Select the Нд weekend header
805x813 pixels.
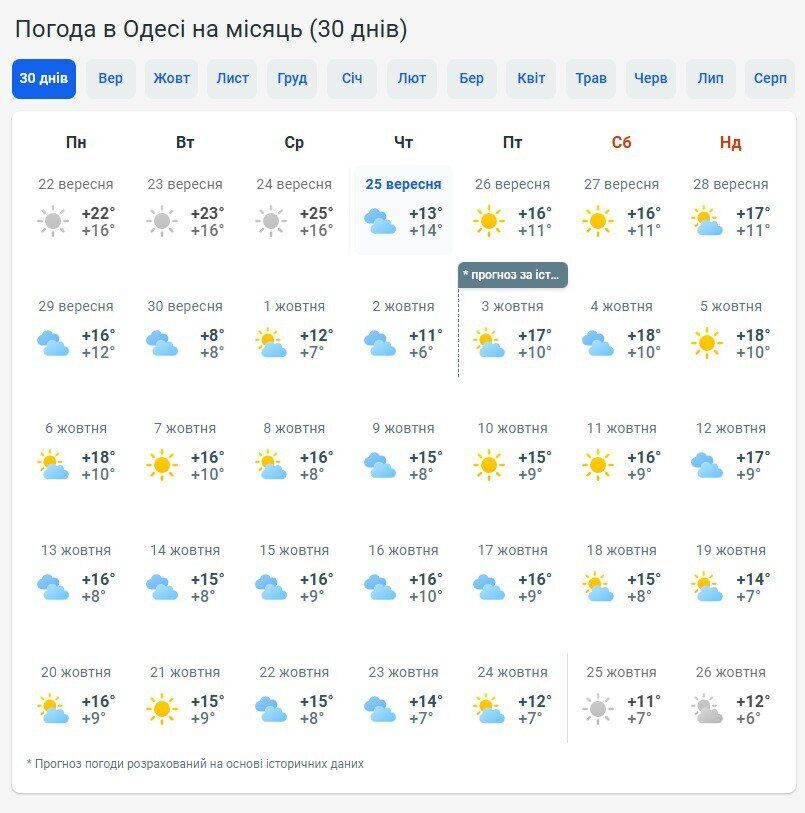(x=729, y=142)
